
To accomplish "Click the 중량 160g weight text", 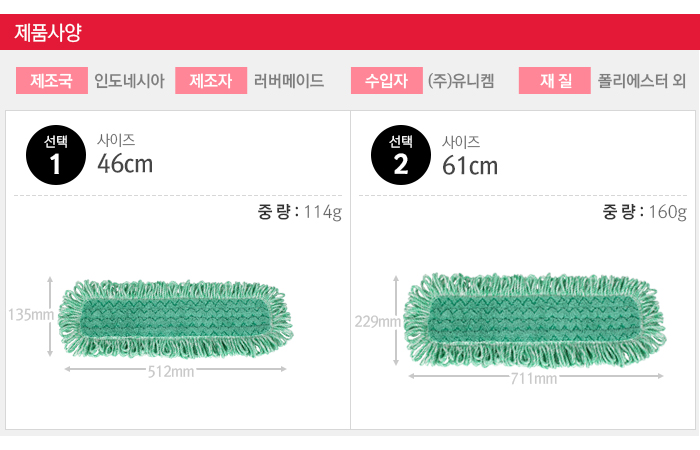I will point(645,212).
